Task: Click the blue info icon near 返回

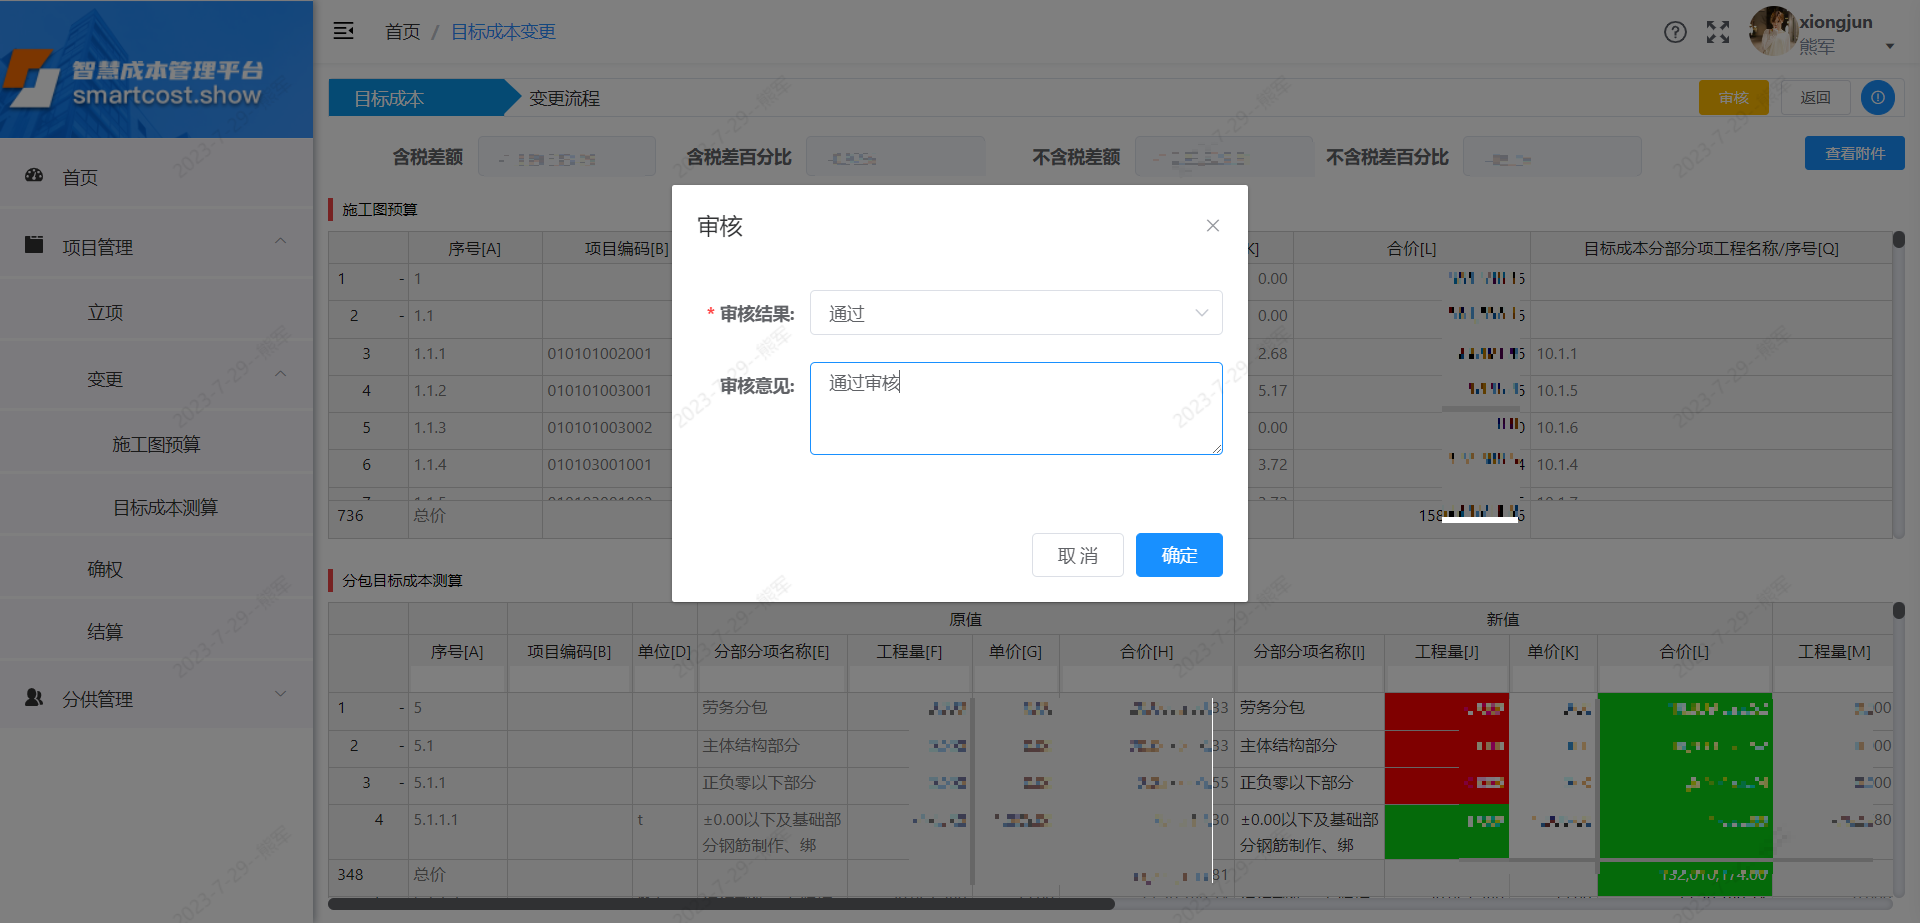Action: pyautogui.click(x=1877, y=97)
